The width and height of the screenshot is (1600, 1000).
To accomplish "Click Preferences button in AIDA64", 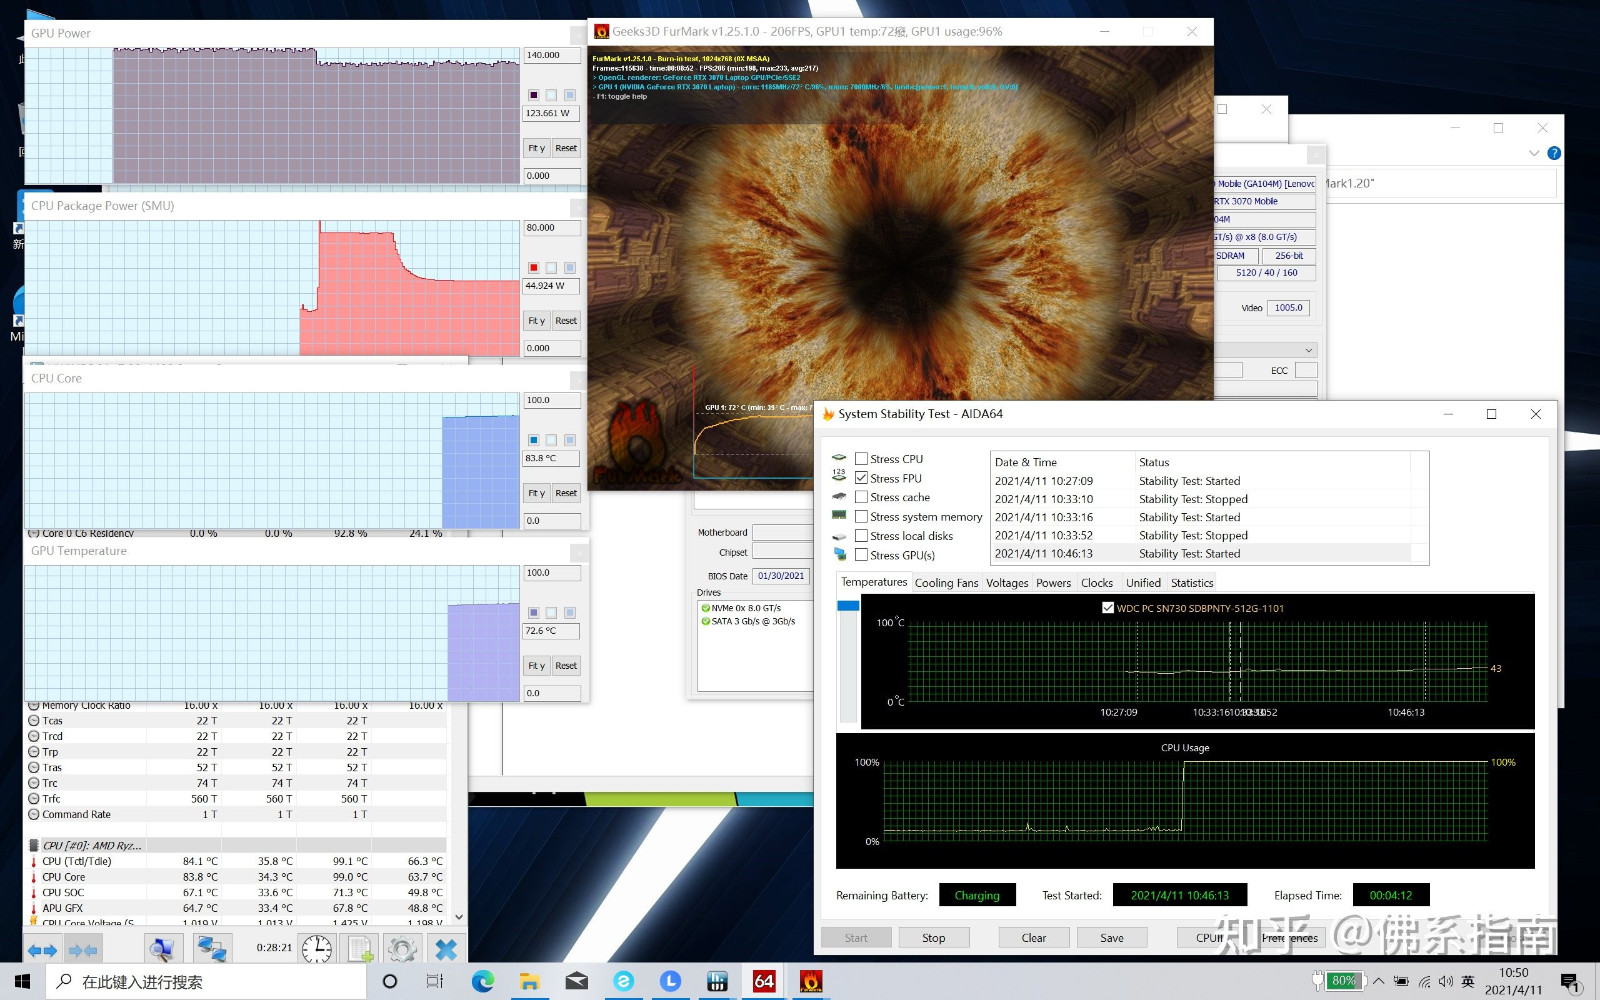I will coord(1290,938).
